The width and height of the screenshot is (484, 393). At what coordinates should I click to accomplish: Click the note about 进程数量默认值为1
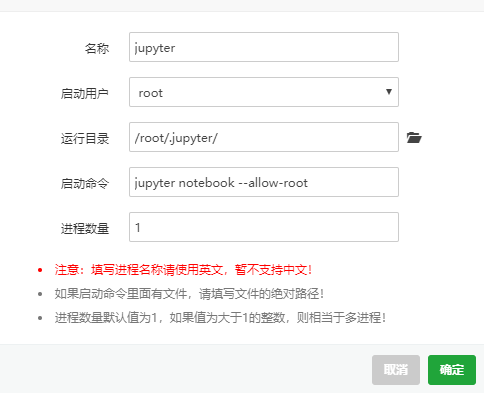(x=220, y=318)
